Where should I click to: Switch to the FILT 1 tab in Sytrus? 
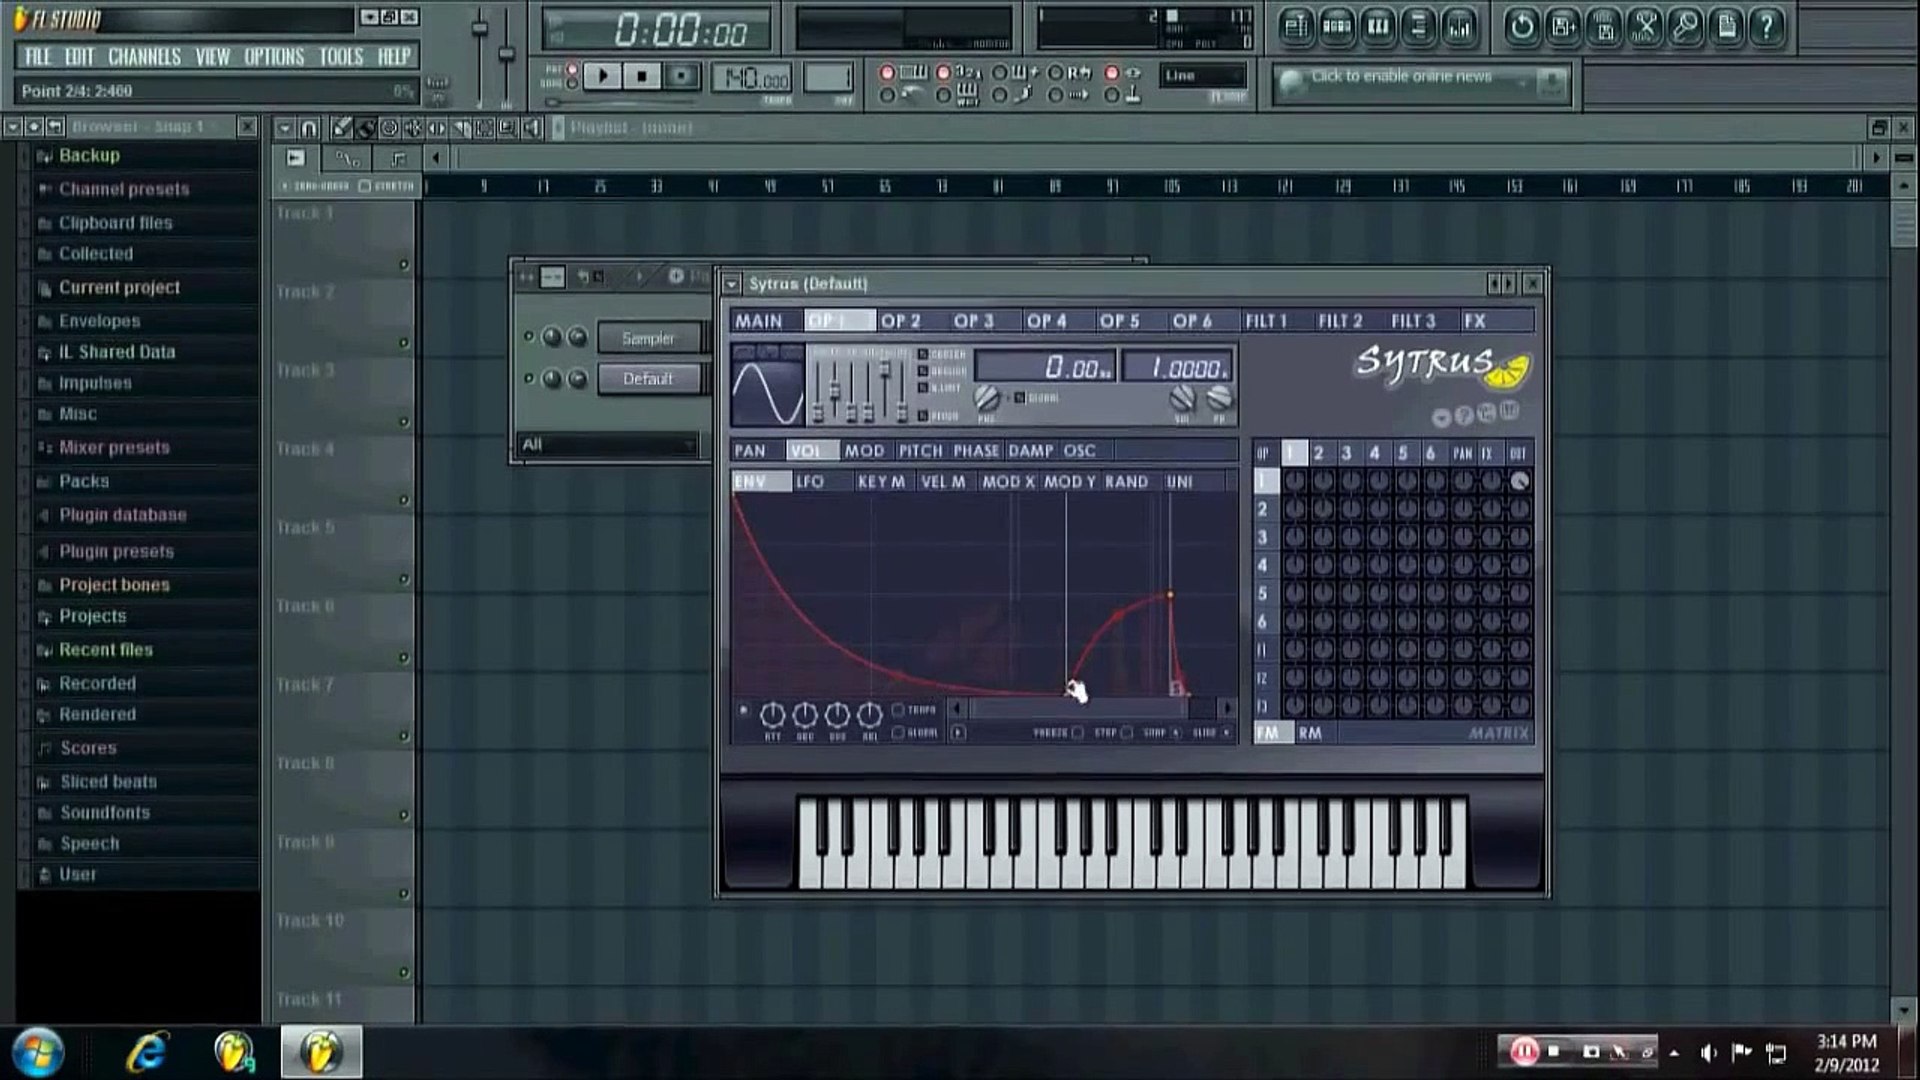pyautogui.click(x=1266, y=321)
